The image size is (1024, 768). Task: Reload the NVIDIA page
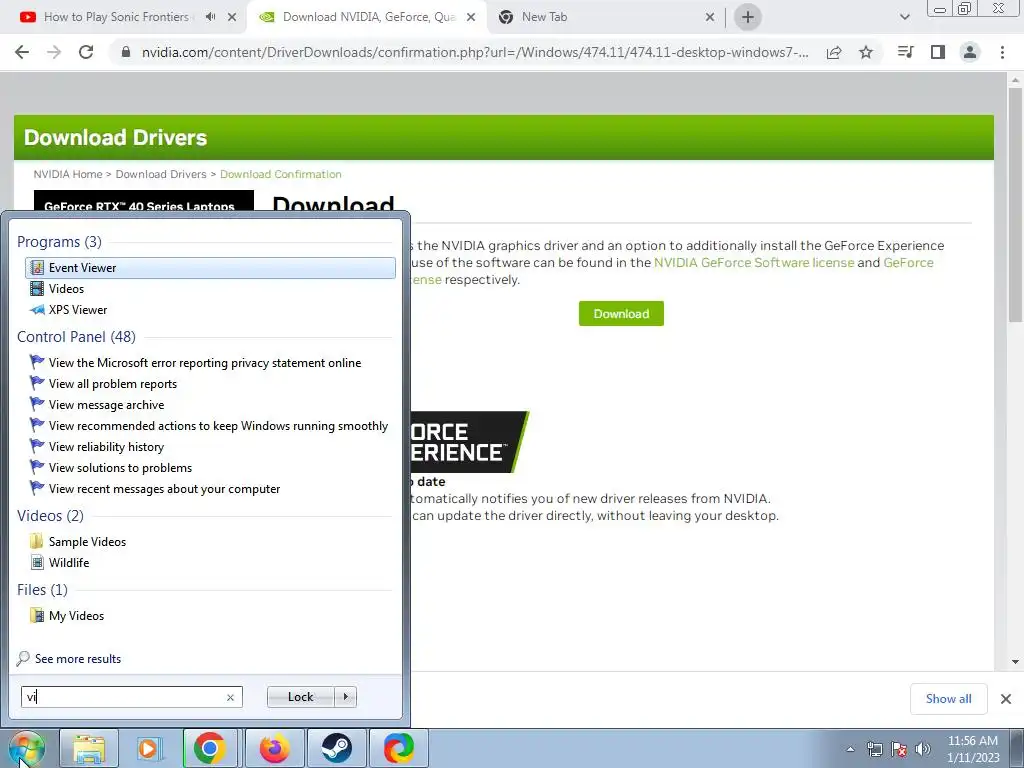click(x=86, y=52)
